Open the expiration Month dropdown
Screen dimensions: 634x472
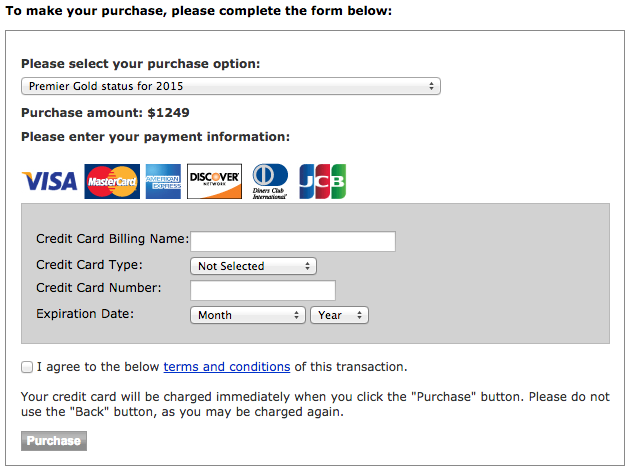(247, 315)
